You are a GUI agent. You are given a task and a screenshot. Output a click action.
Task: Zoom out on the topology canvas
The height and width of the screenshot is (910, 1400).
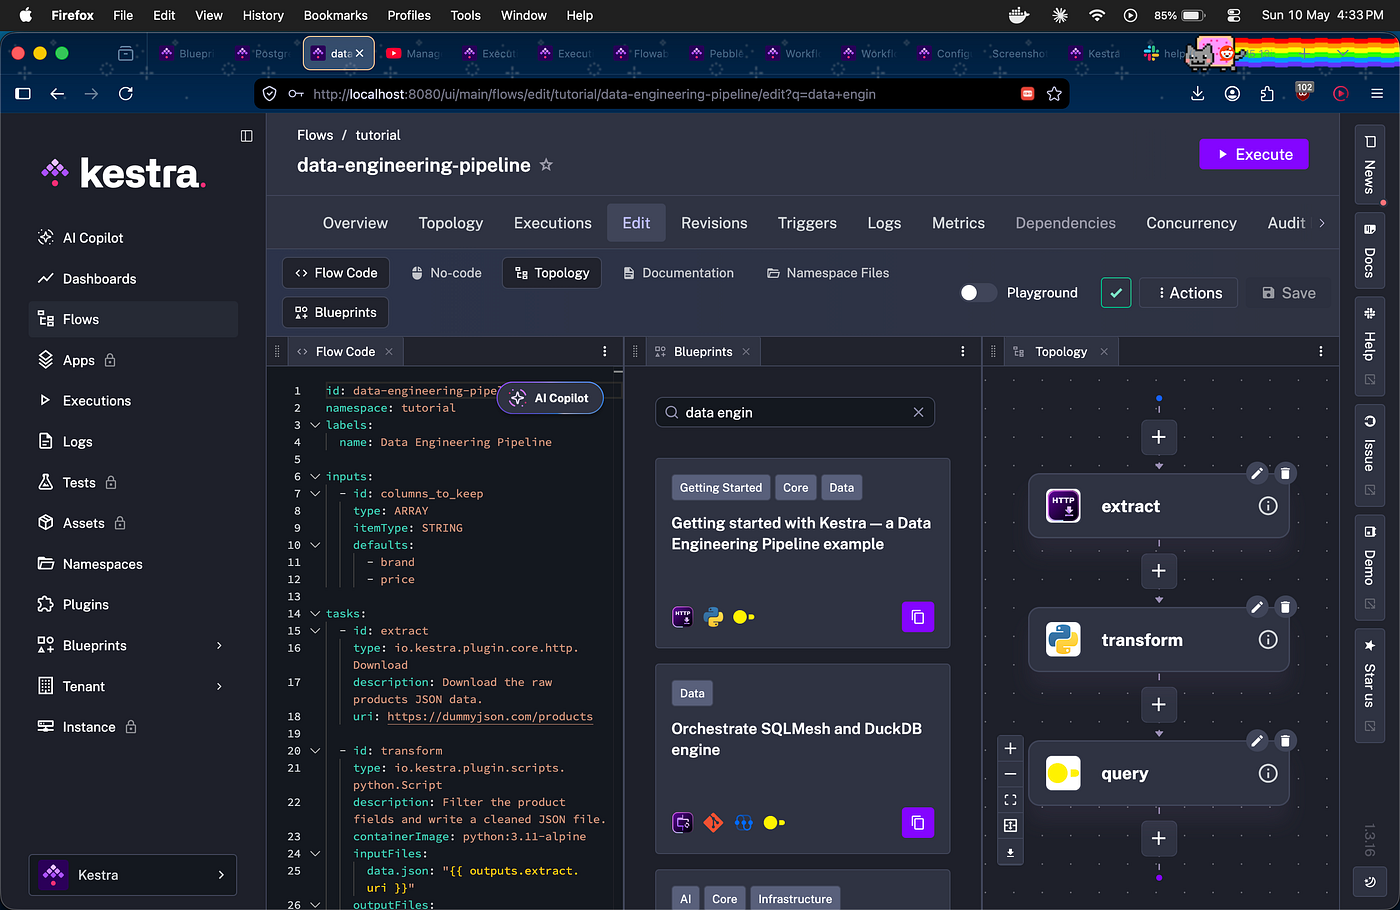click(x=1010, y=774)
